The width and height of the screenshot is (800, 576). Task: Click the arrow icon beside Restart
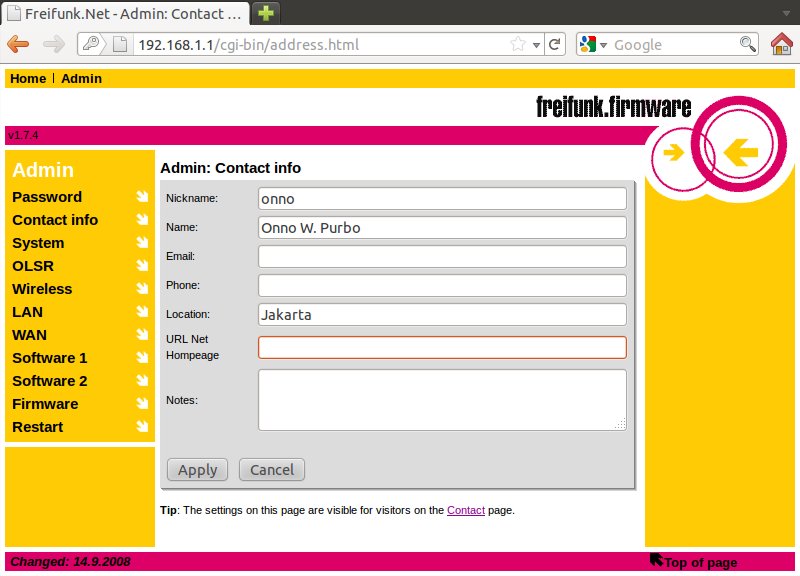142,427
